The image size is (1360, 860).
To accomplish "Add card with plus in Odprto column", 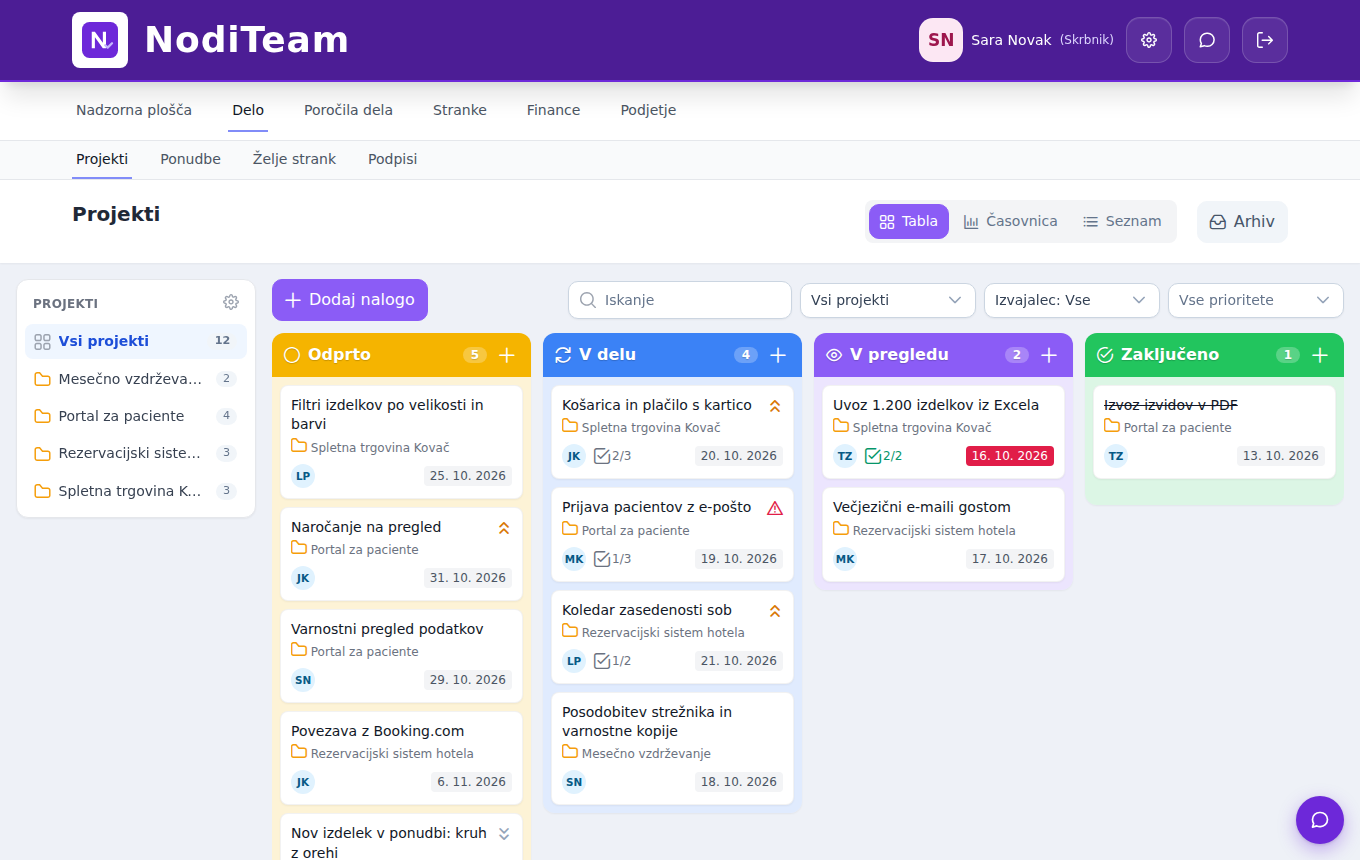I will (507, 355).
